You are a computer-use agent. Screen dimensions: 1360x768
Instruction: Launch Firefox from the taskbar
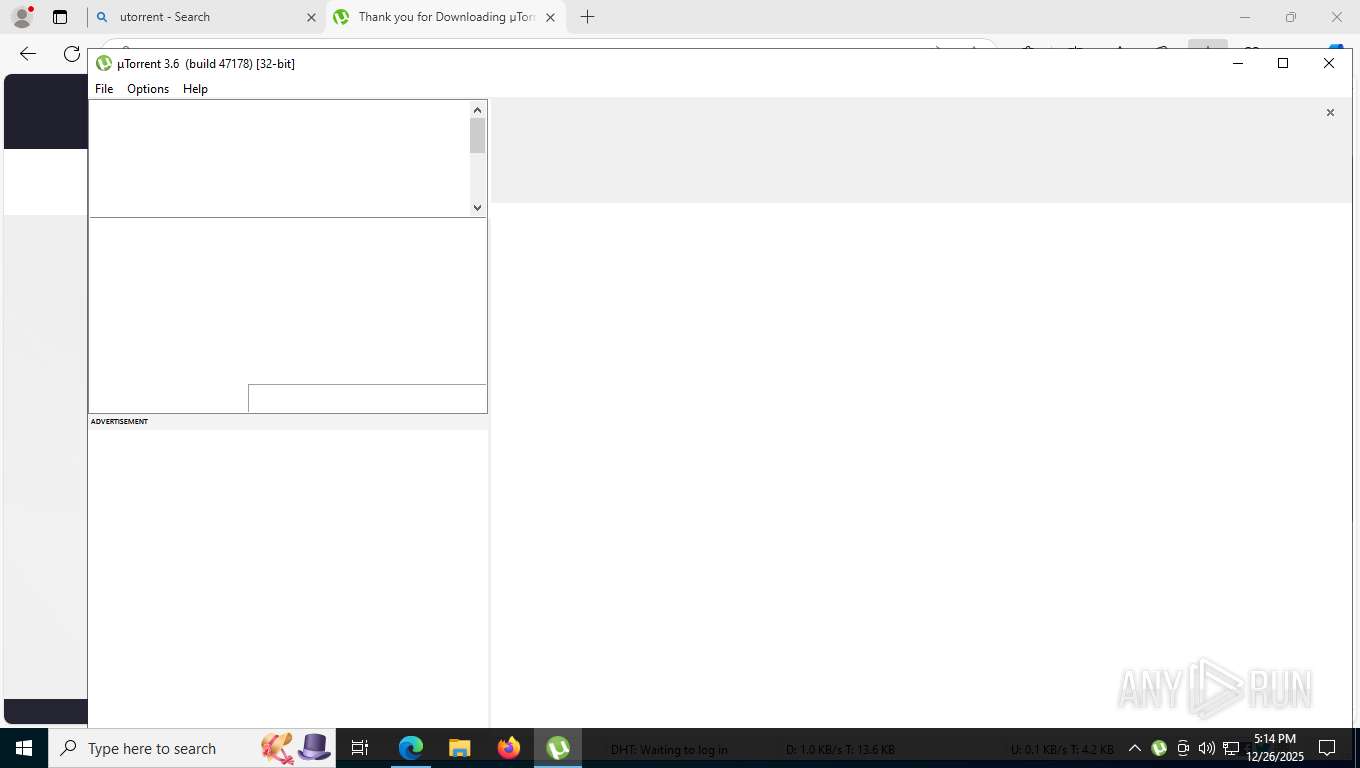tap(509, 748)
